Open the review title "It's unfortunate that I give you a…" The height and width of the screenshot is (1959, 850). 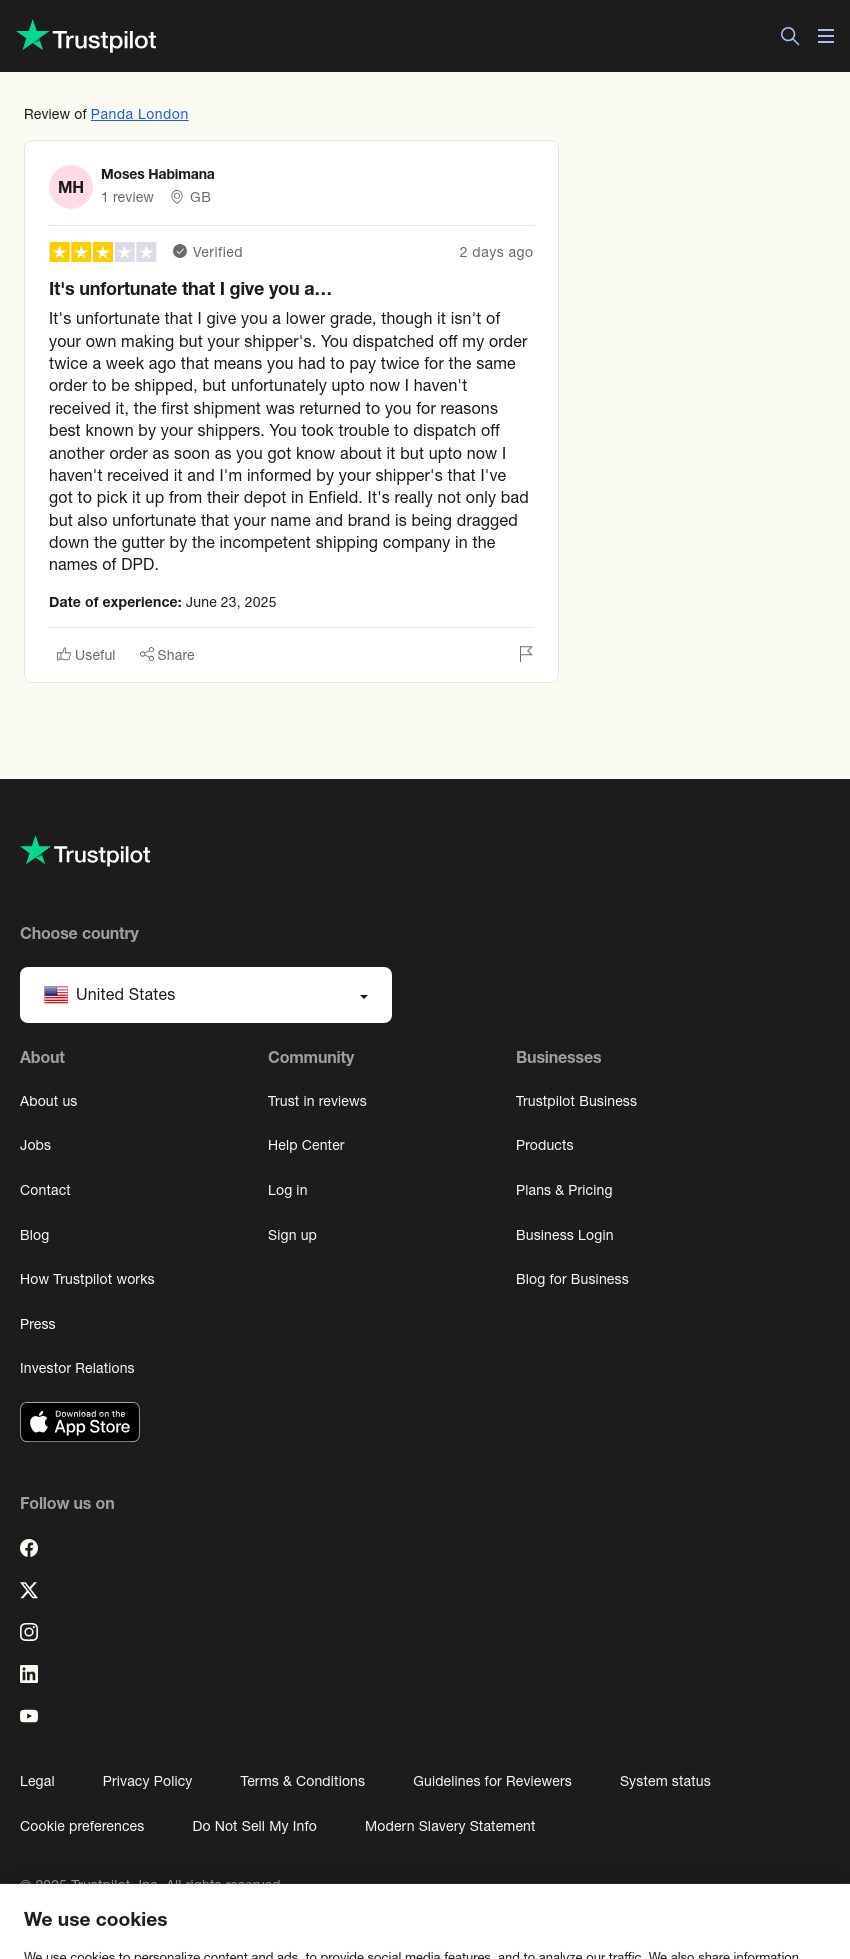[x=190, y=289]
